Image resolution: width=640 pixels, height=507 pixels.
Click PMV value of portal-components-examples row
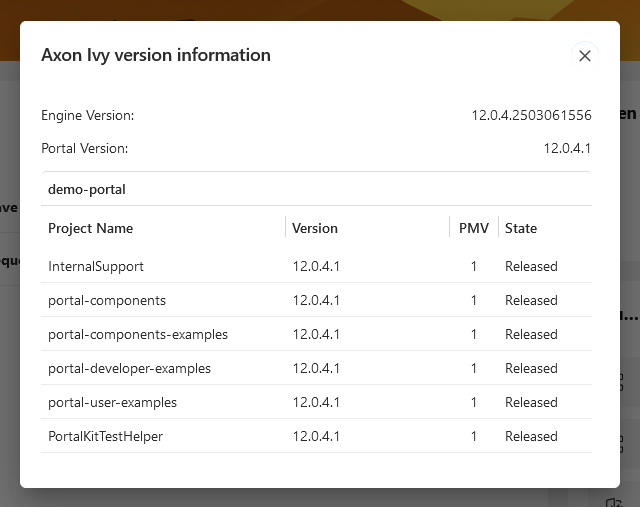coord(473,334)
